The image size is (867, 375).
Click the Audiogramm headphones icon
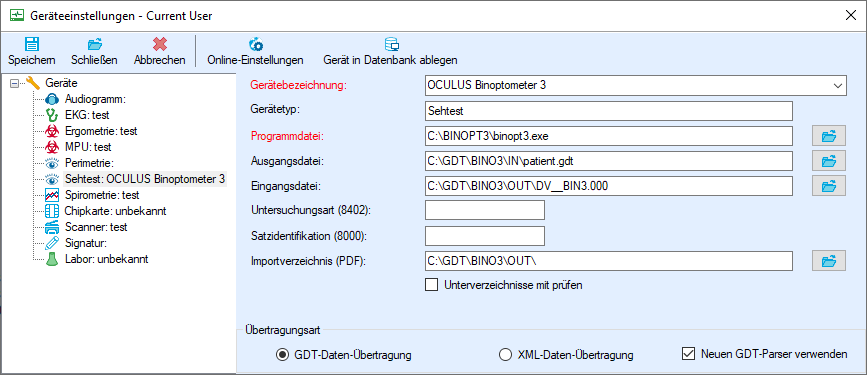(51, 100)
